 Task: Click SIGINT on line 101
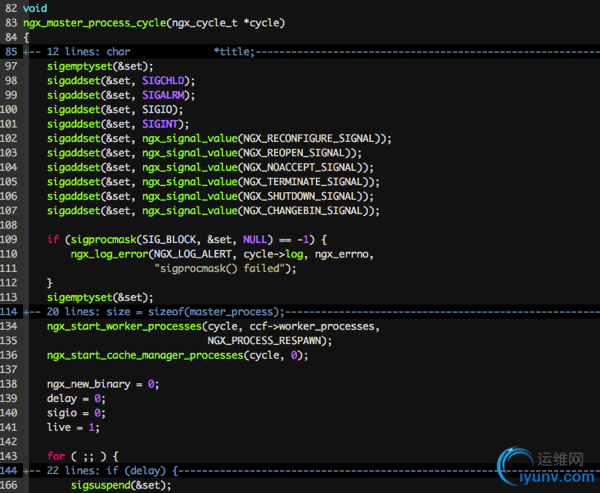coord(160,124)
